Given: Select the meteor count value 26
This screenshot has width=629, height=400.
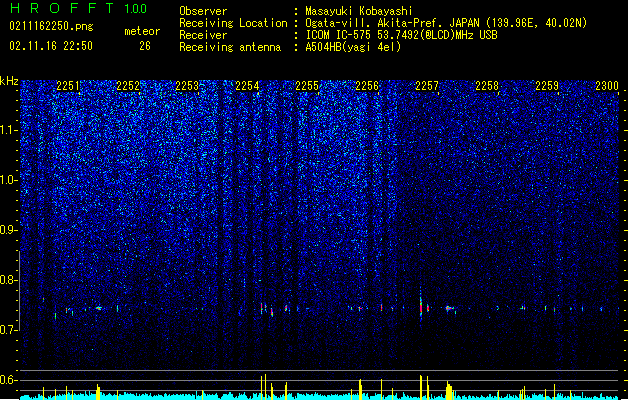Looking at the screenshot, I should coord(145,46).
